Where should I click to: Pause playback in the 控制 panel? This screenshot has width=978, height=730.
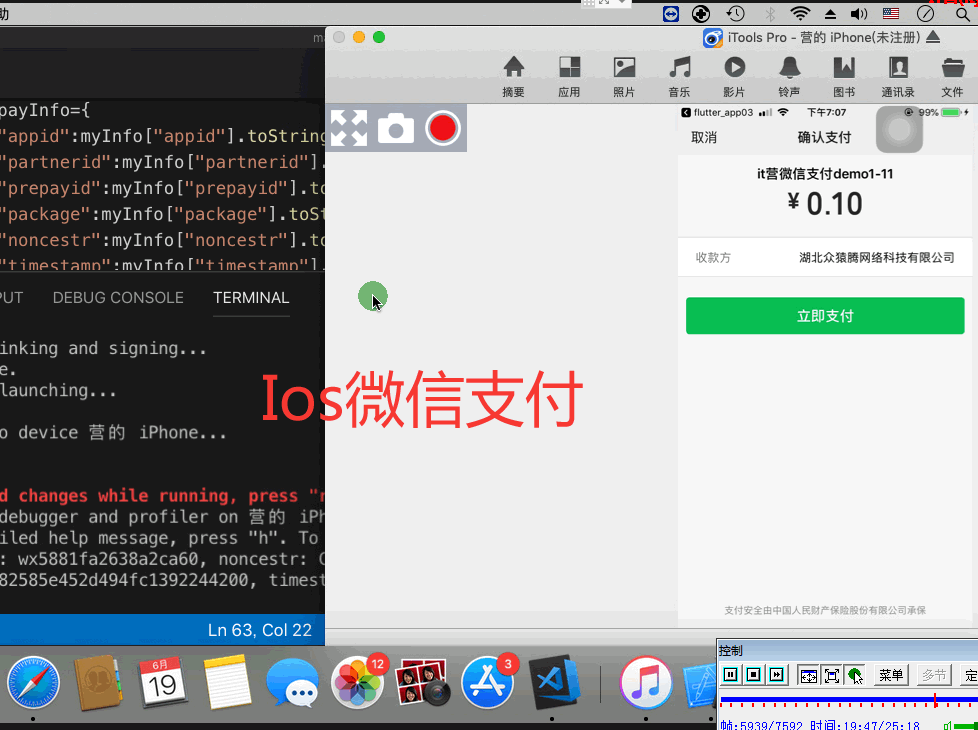[x=730, y=674]
